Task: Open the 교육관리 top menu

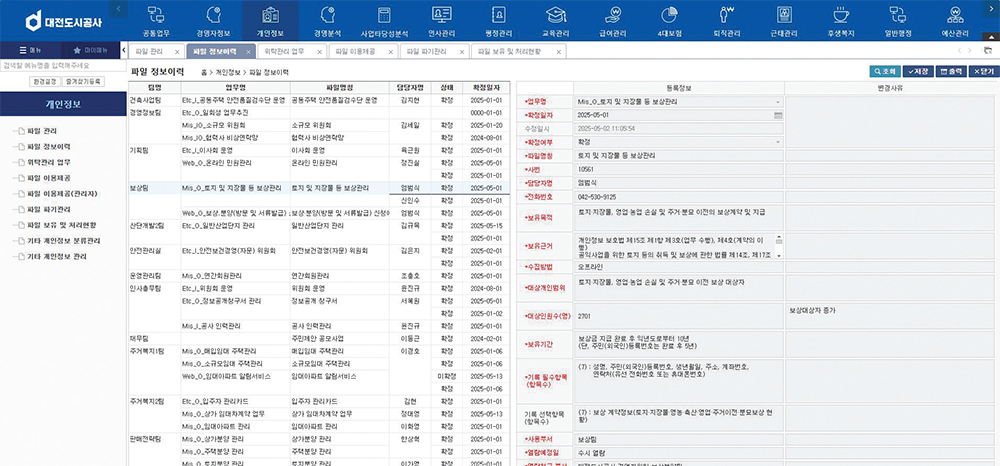Action: [555, 21]
